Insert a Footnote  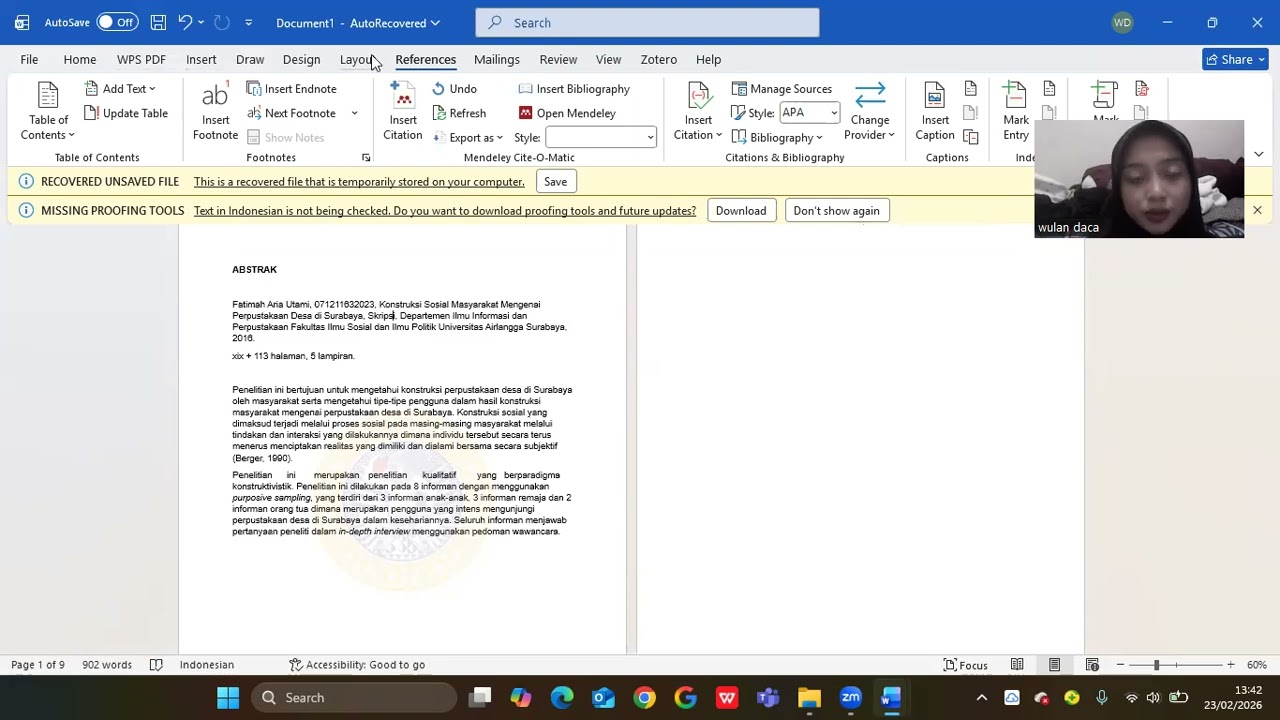tap(215, 112)
